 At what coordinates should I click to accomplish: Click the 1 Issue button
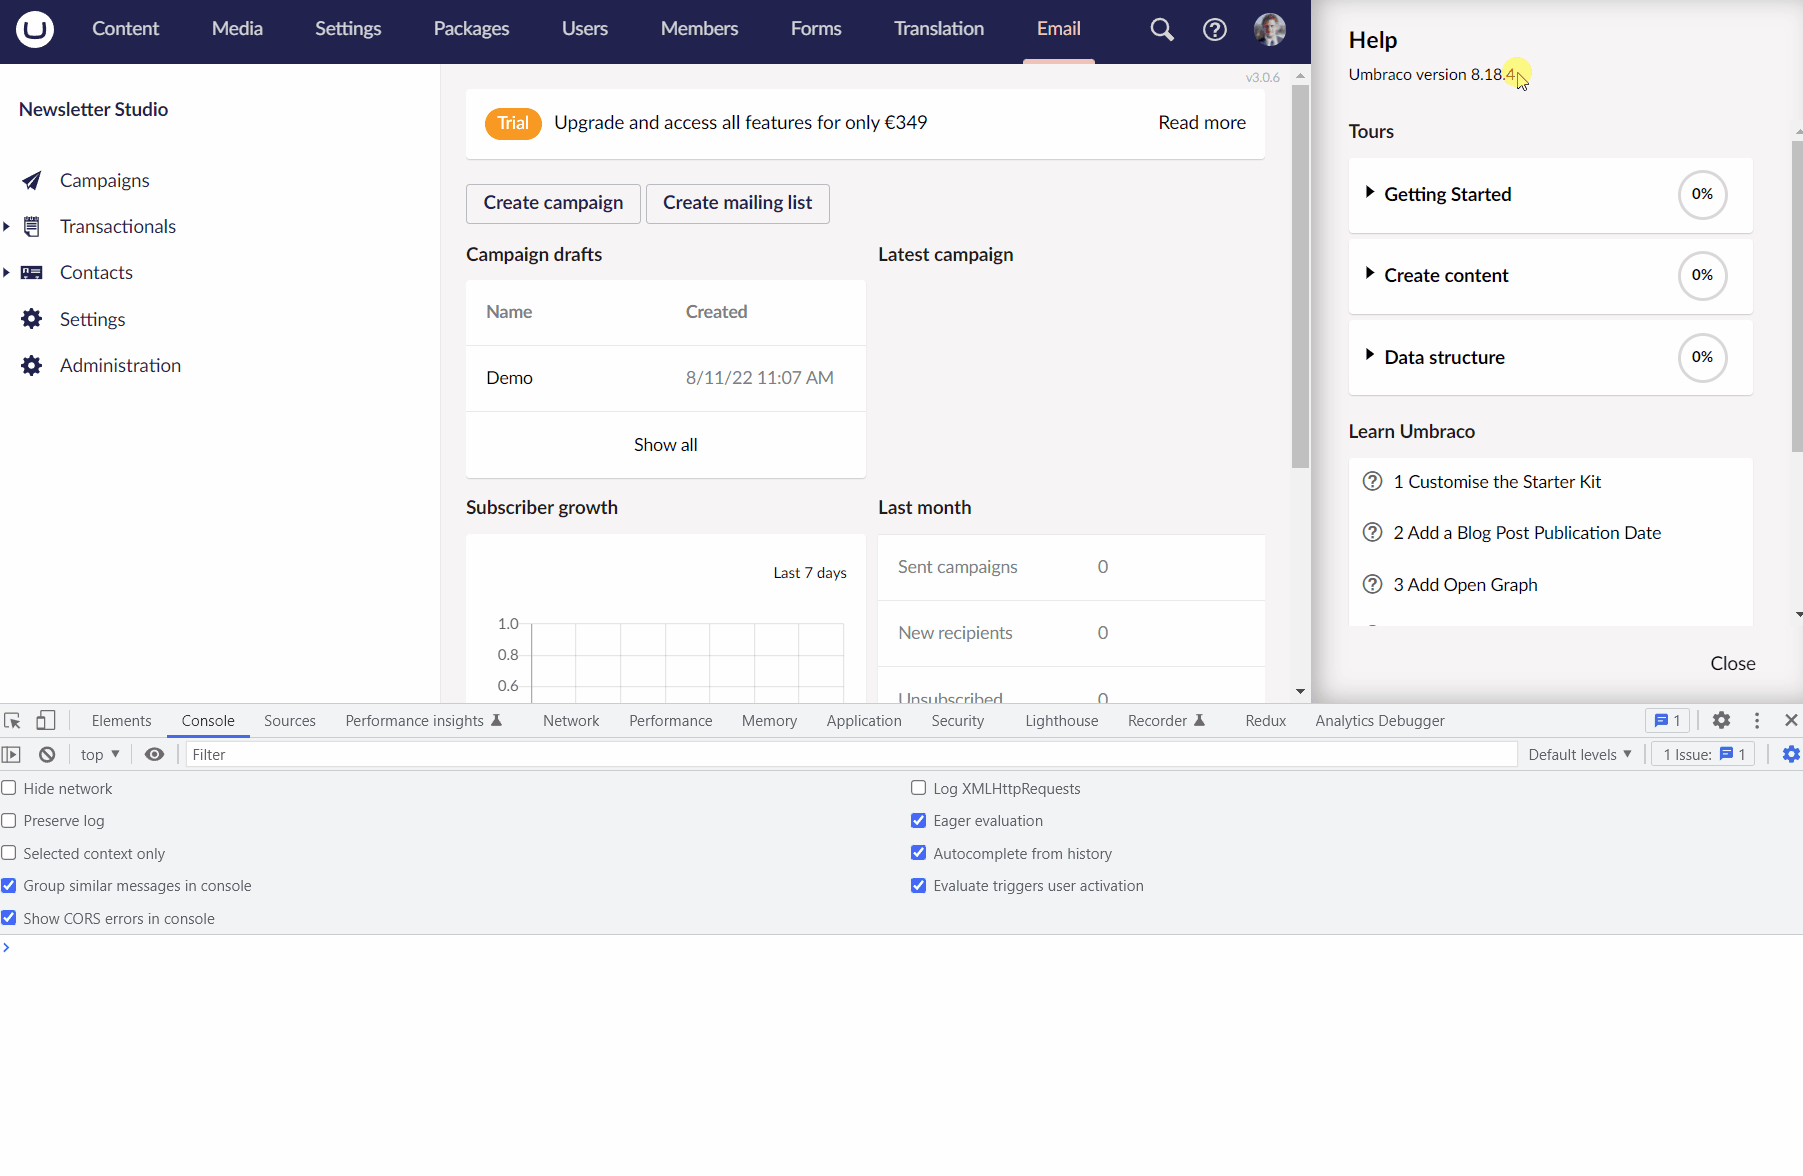click(x=1704, y=755)
